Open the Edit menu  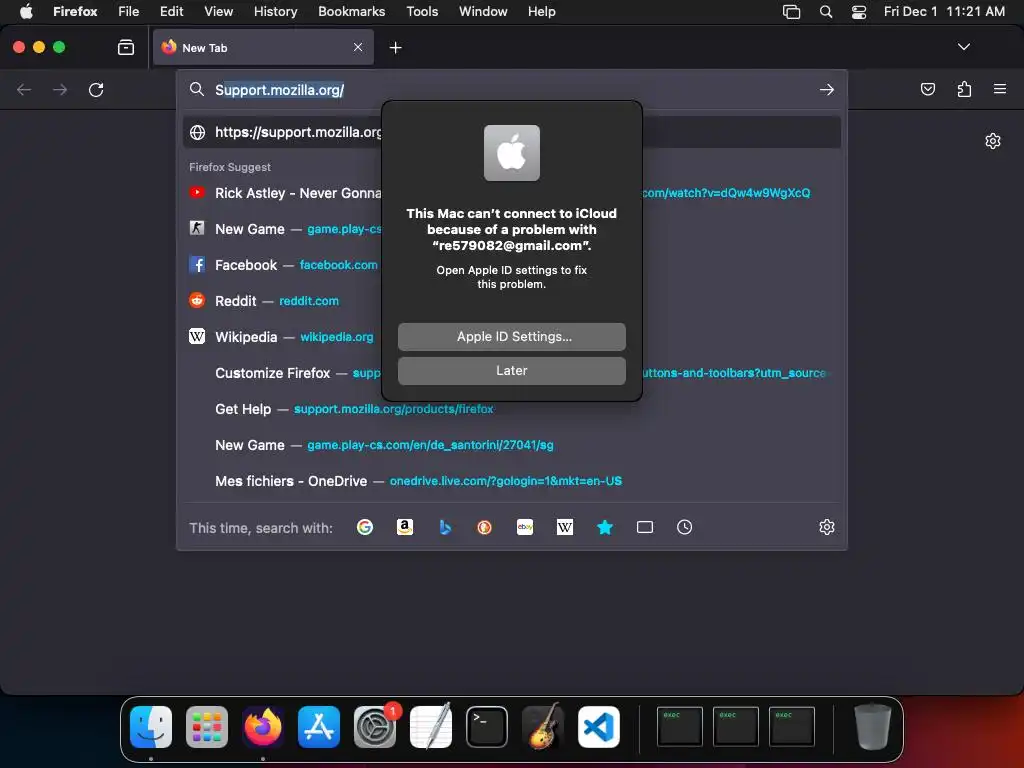pyautogui.click(x=172, y=11)
